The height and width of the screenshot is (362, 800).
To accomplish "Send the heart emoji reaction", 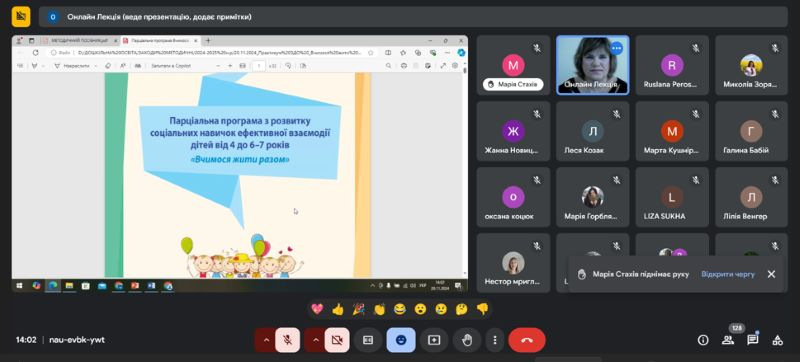I will [x=317, y=308].
